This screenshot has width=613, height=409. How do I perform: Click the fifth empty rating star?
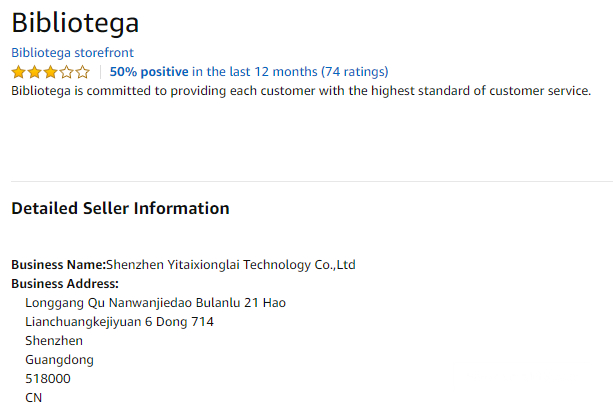tap(82, 72)
